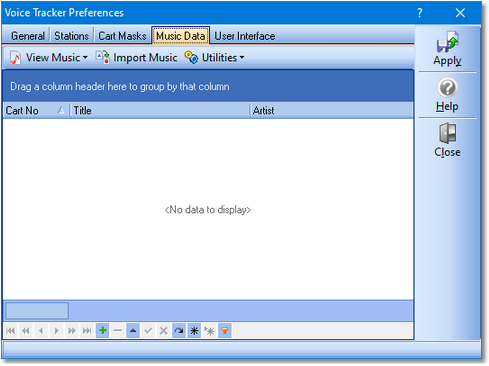Sort by the Cart No column header
Image resolution: width=489 pixels, height=366 pixels.
pyautogui.click(x=36, y=110)
